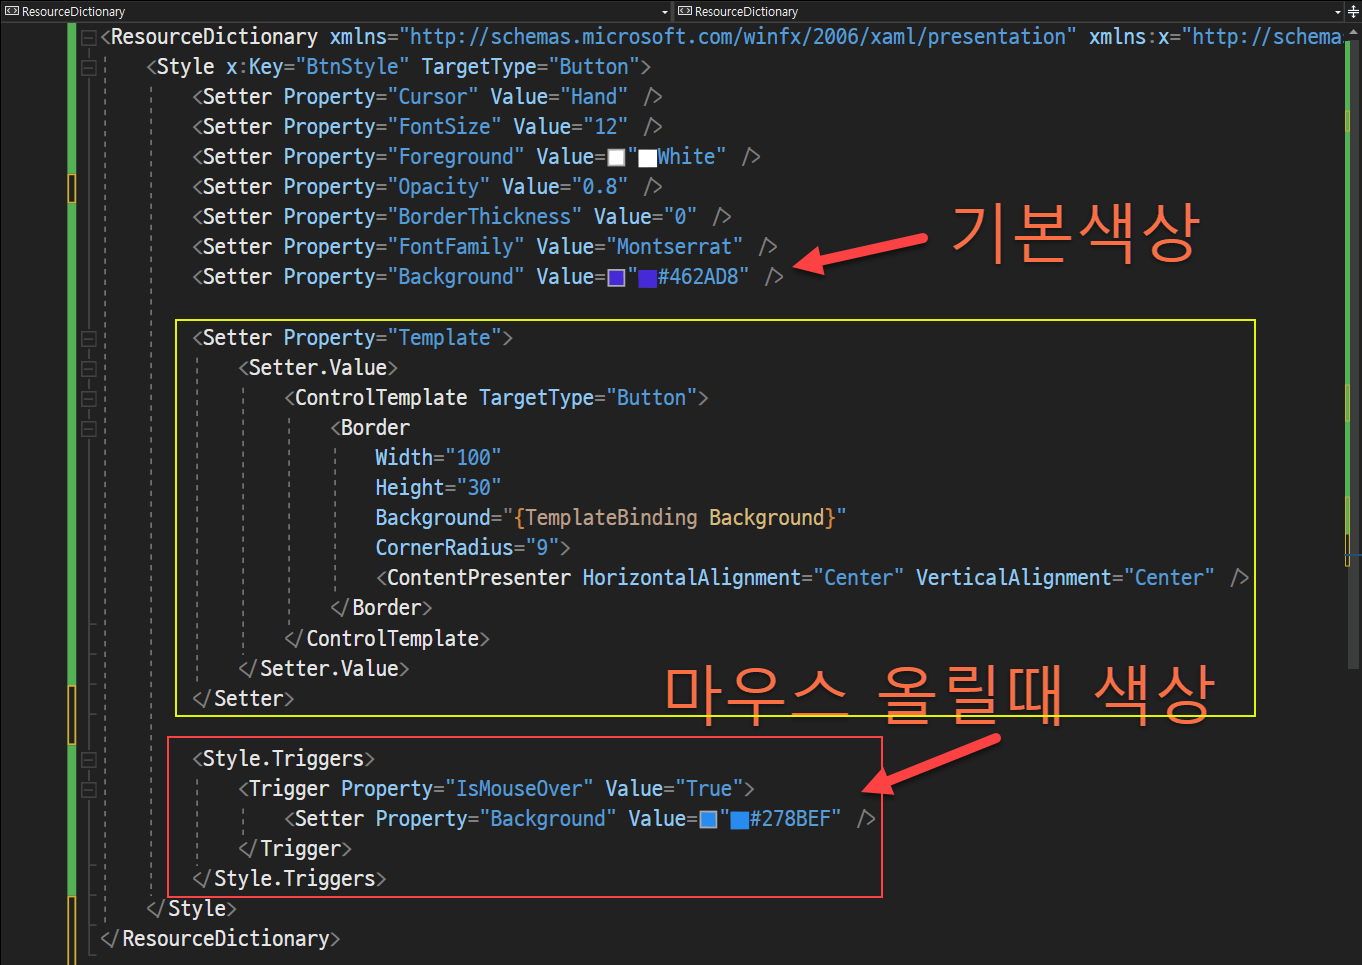Collapse the root ResourceDictionary fold region
The height and width of the screenshot is (965, 1362).
88,36
